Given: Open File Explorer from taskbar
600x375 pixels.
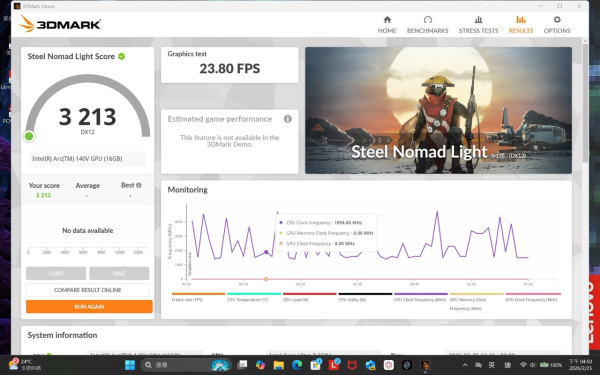Looking at the screenshot, I should 279,365.
